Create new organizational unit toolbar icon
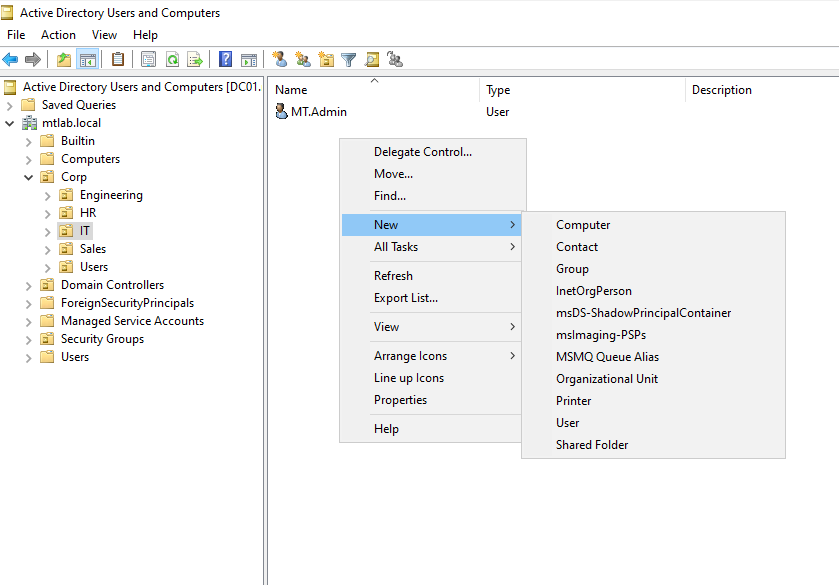Screen dimensions: 839x585 coord(326,59)
